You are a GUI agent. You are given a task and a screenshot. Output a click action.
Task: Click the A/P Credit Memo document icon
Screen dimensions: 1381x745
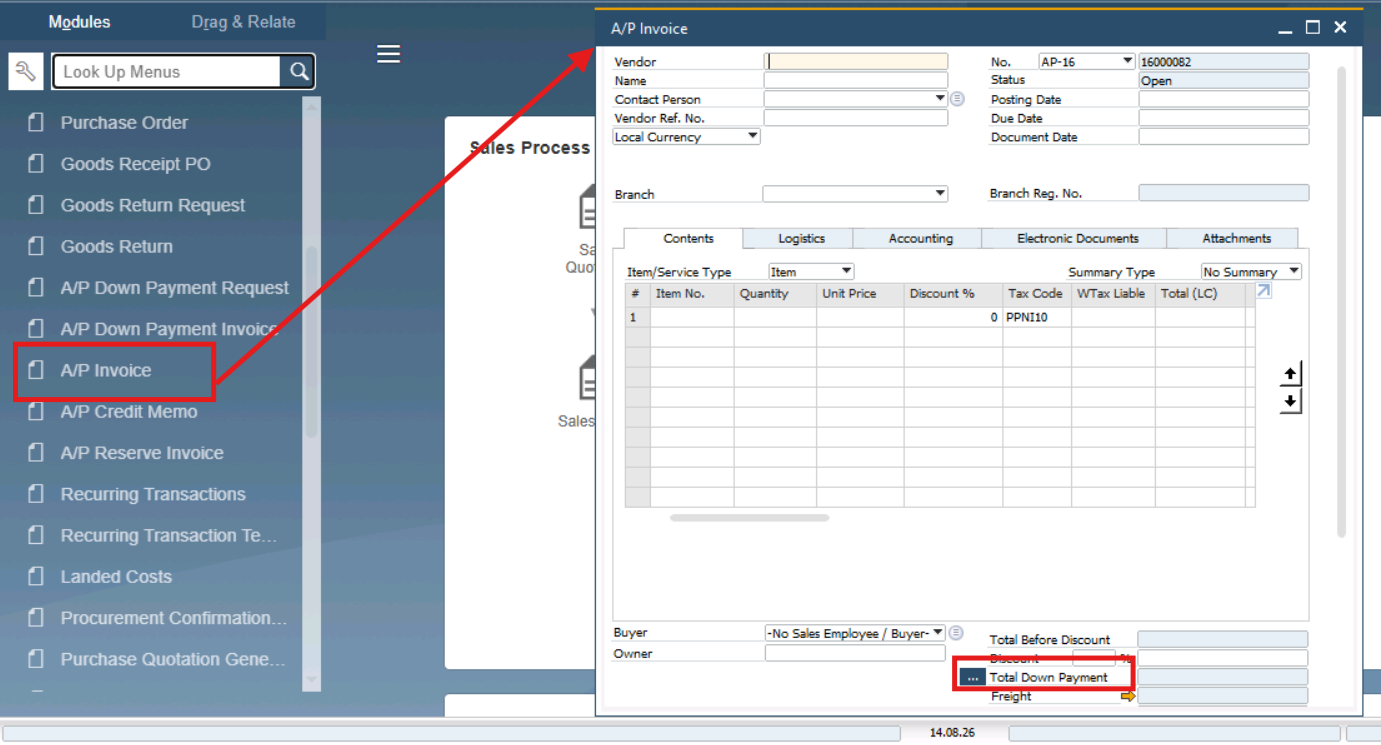[x=36, y=412]
